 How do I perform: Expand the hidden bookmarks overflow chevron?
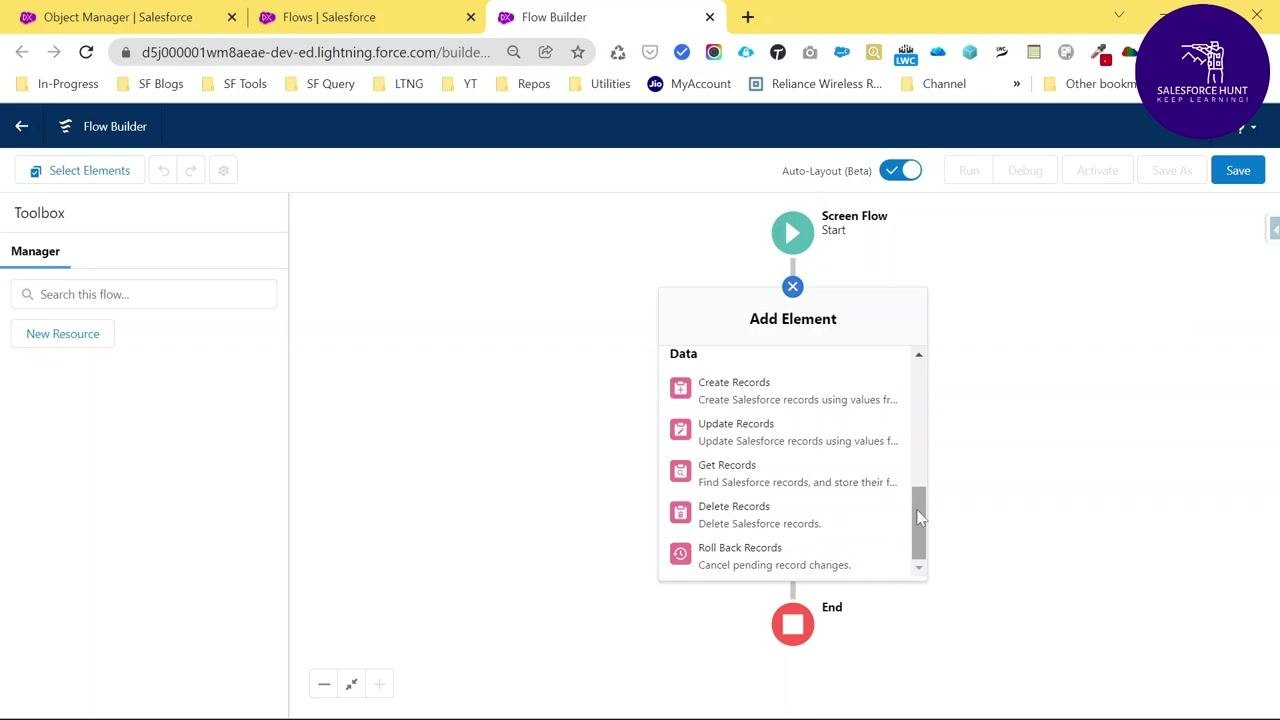tap(1016, 84)
